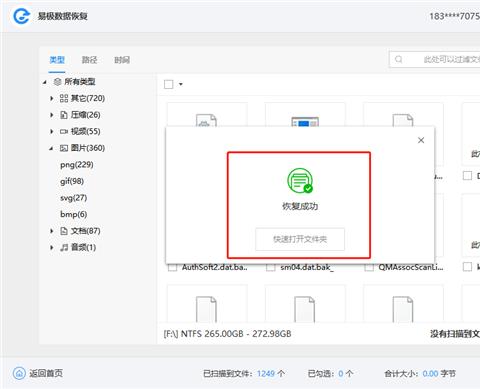Image resolution: width=480 pixels, height=389 pixels.
Task: Click the 其它(720) grid icon
Action: pos(64,98)
